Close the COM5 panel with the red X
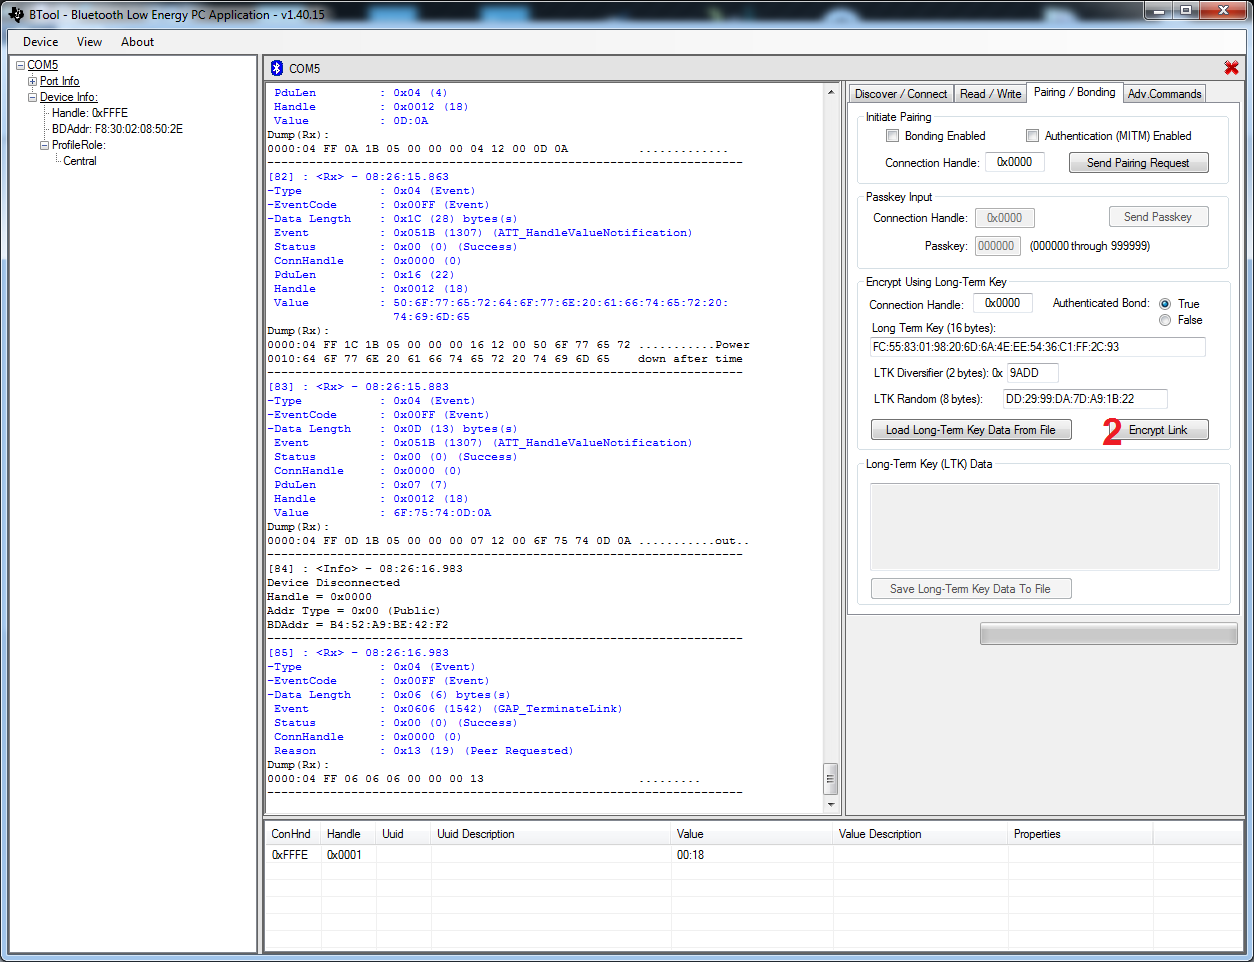The image size is (1254, 962). [1231, 68]
